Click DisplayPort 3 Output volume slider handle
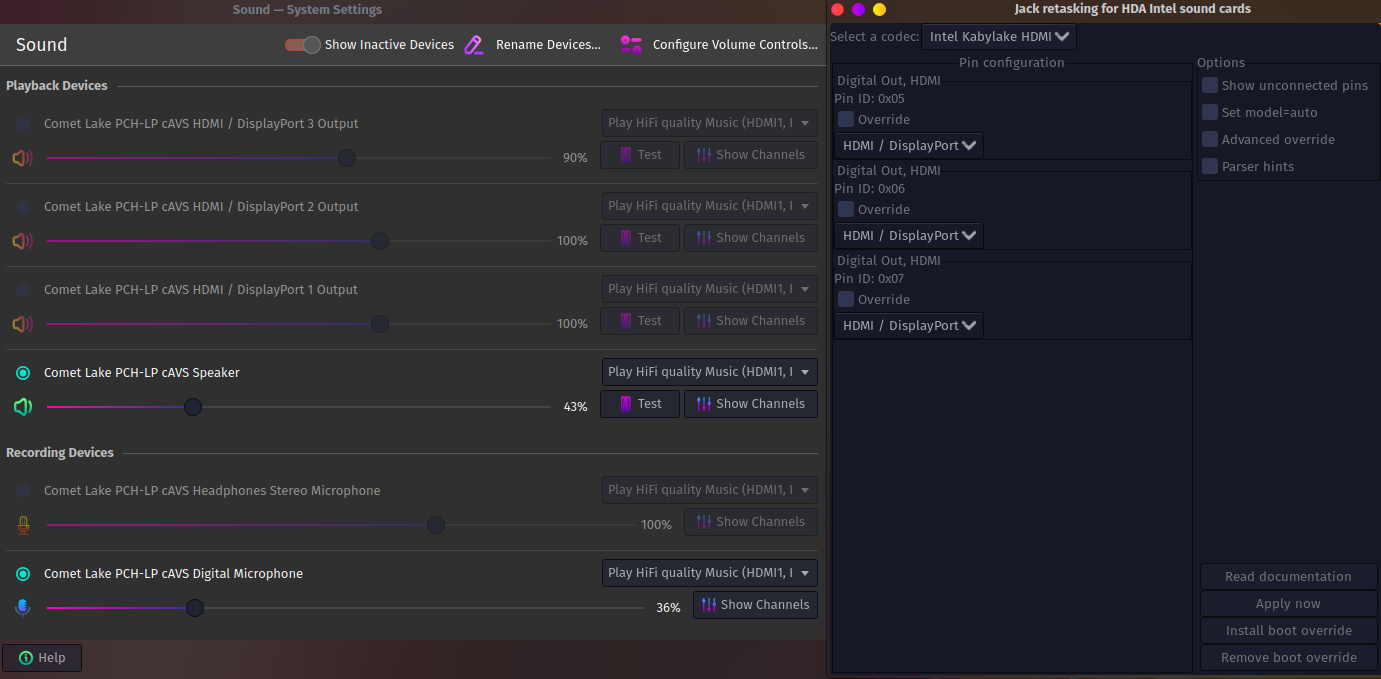Viewport: 1381px width, 679px height. click(x=346, y=158)
